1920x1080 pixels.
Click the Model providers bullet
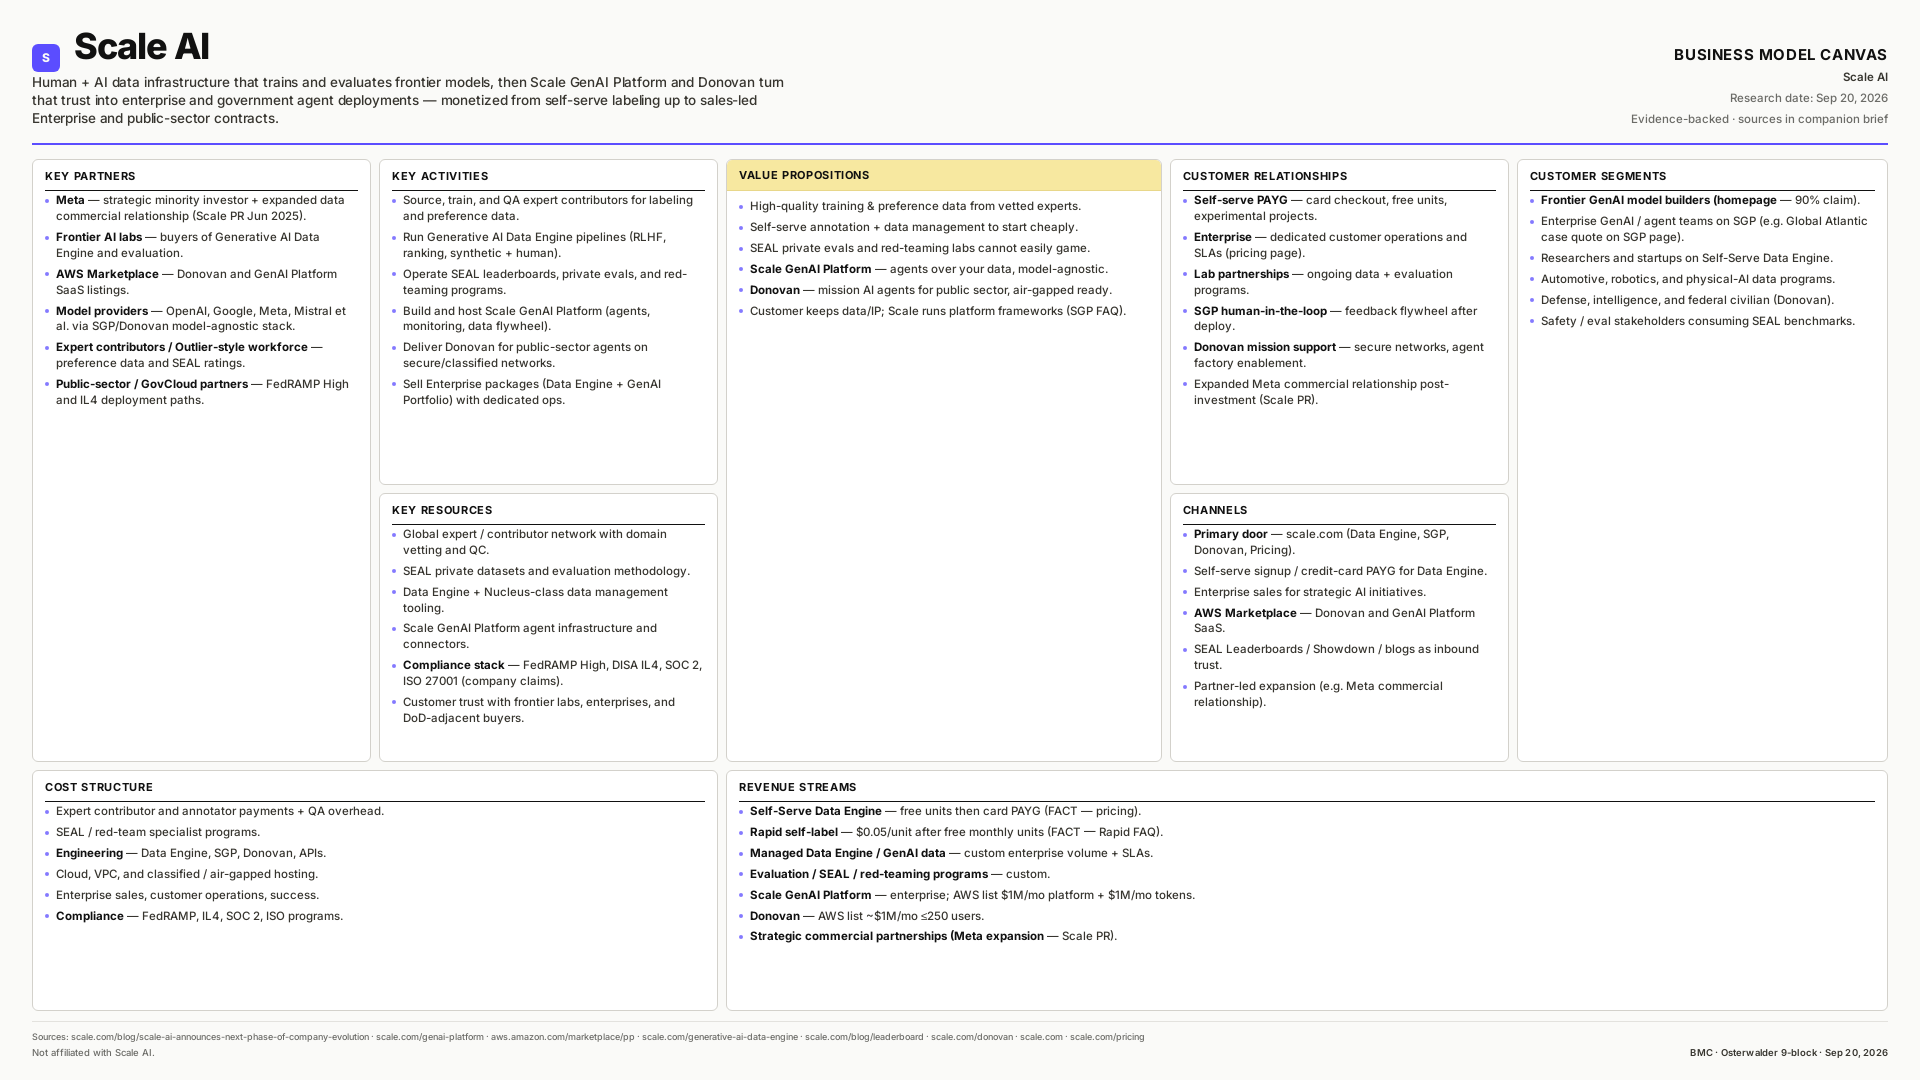[201, 319]
